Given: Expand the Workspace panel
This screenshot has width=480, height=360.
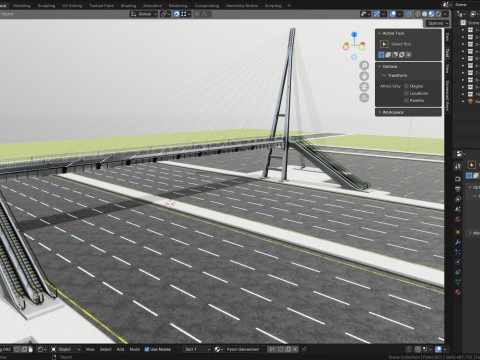Looking at the screenshot, I should [379, 112].
